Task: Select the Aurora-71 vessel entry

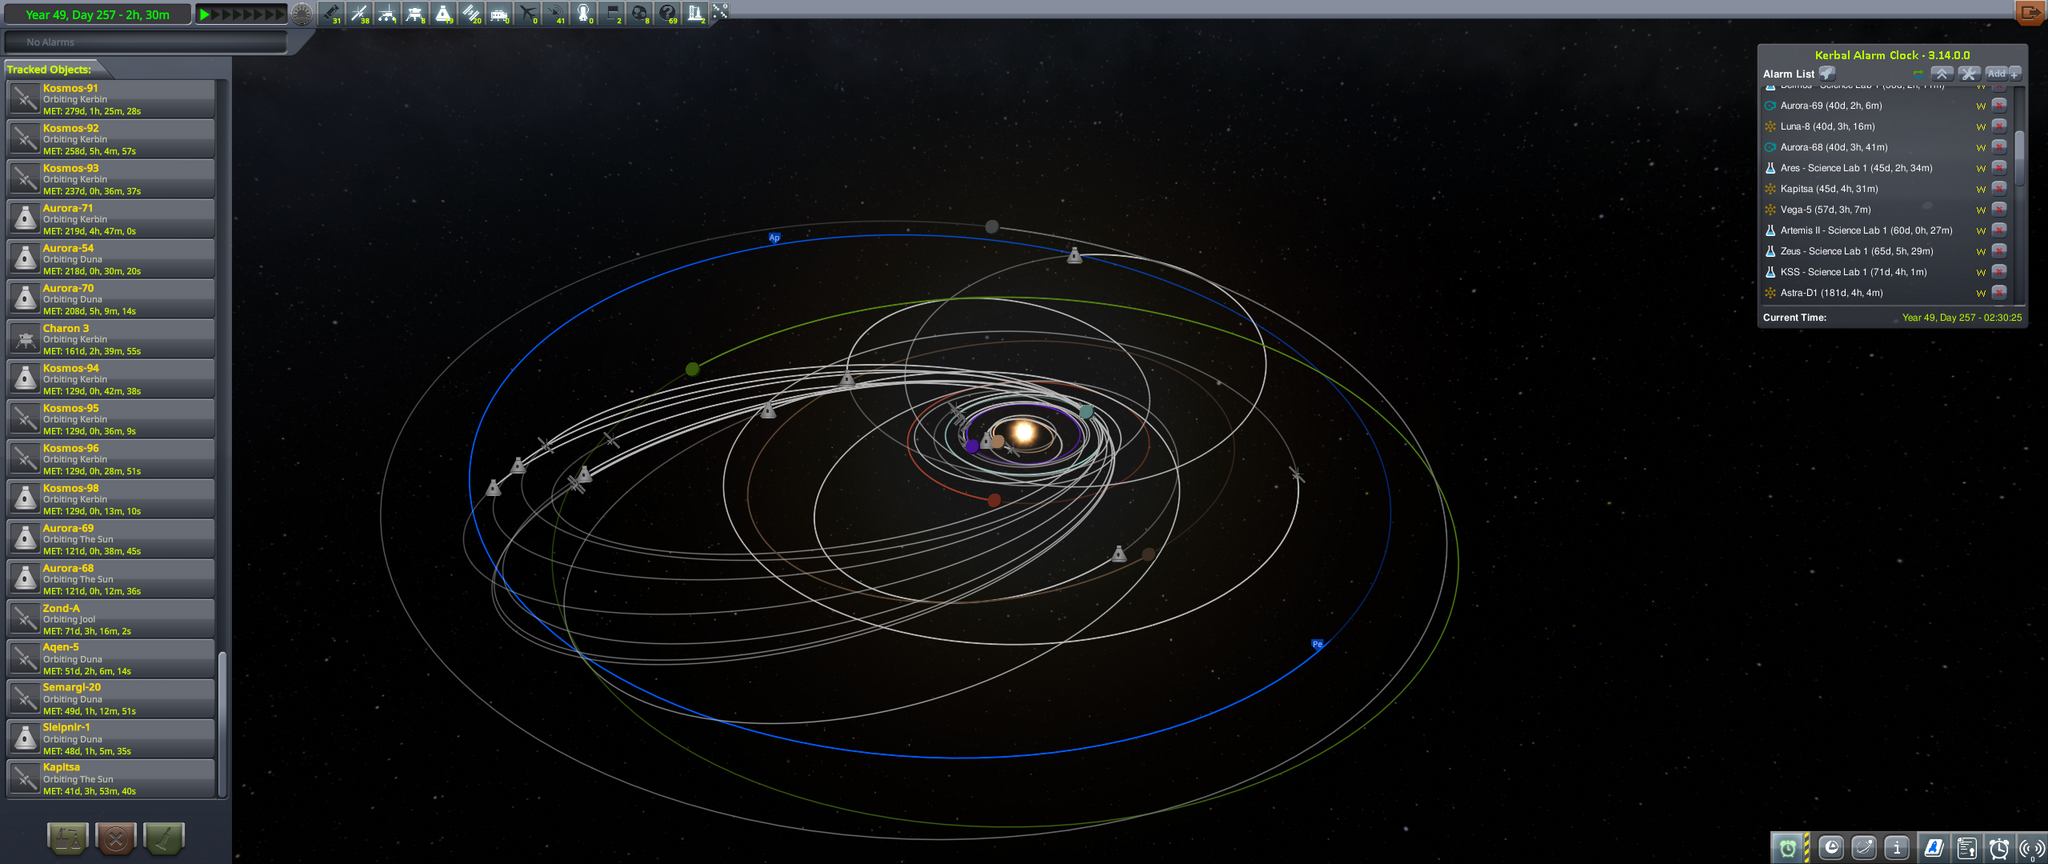Action: [x=111, y=219]
